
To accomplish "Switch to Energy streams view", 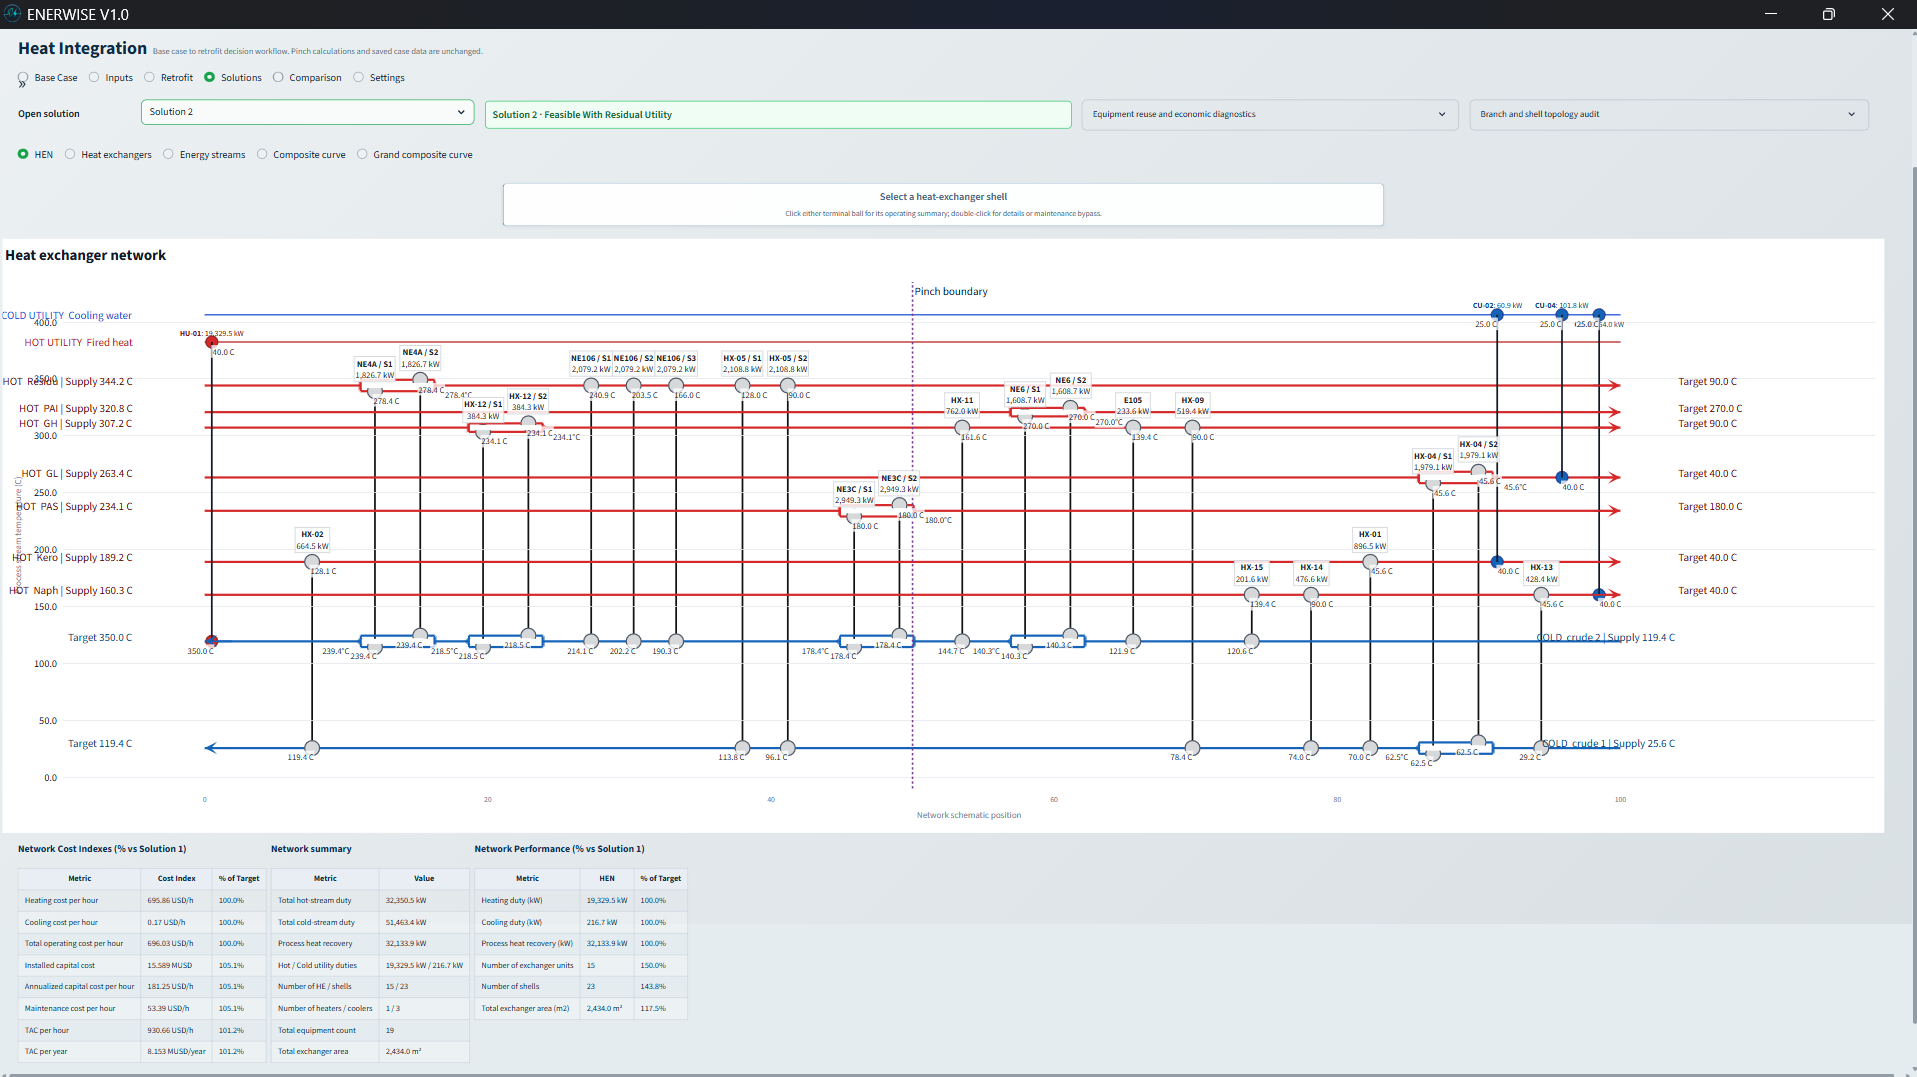I will 204,154.
